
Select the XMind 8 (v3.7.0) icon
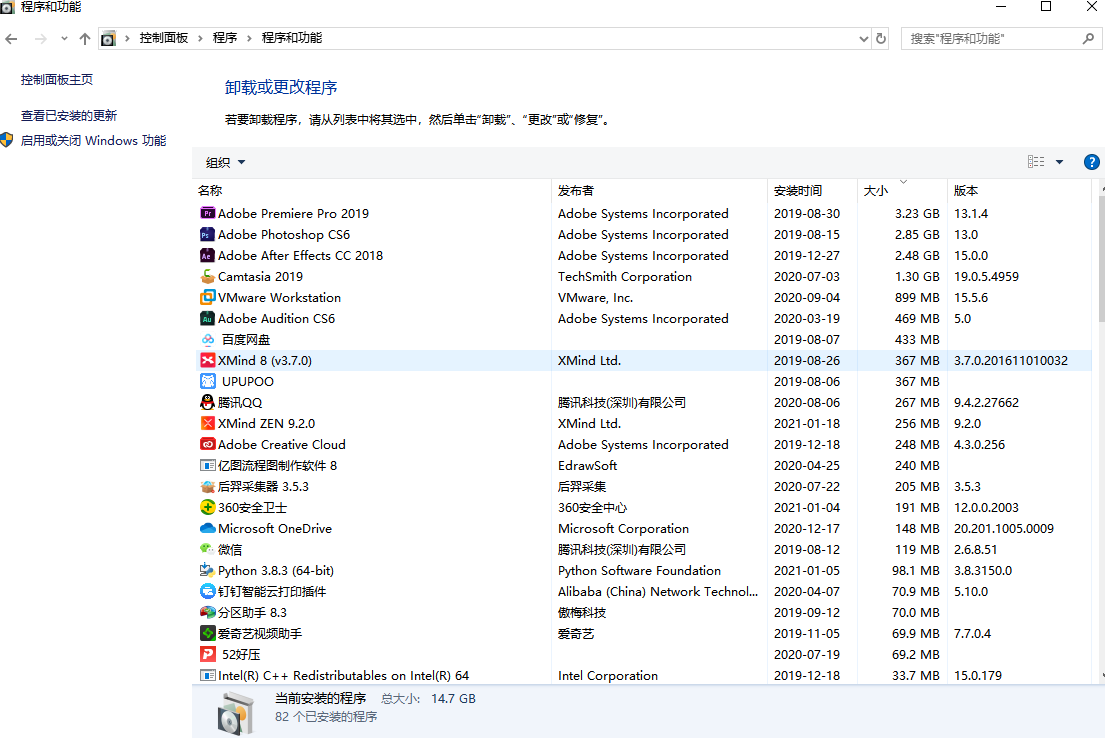[207, 360]
